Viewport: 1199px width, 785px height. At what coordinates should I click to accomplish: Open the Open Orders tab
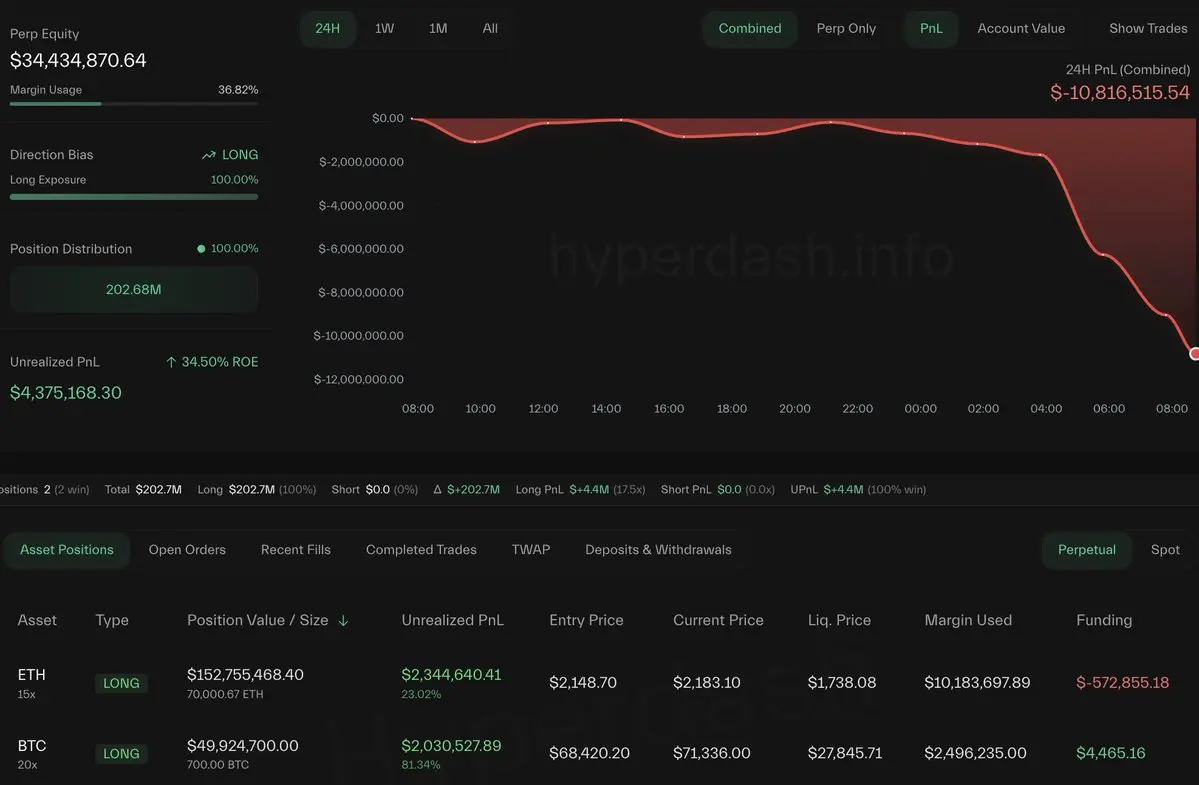coord(187,550)
